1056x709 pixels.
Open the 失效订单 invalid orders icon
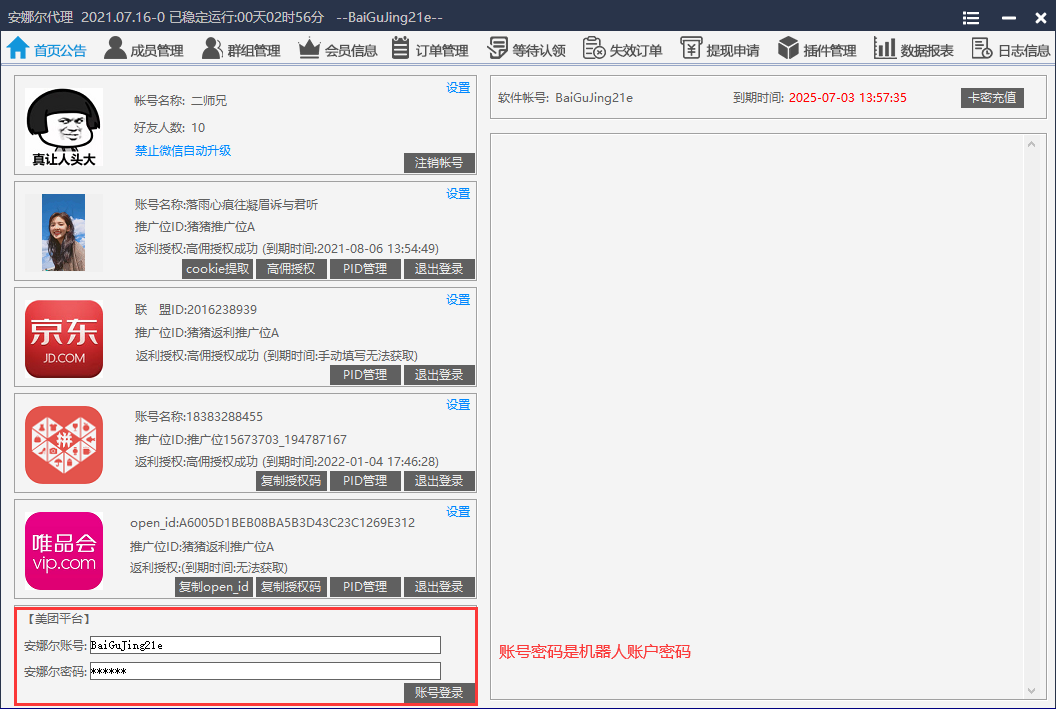tap(594, 48)
